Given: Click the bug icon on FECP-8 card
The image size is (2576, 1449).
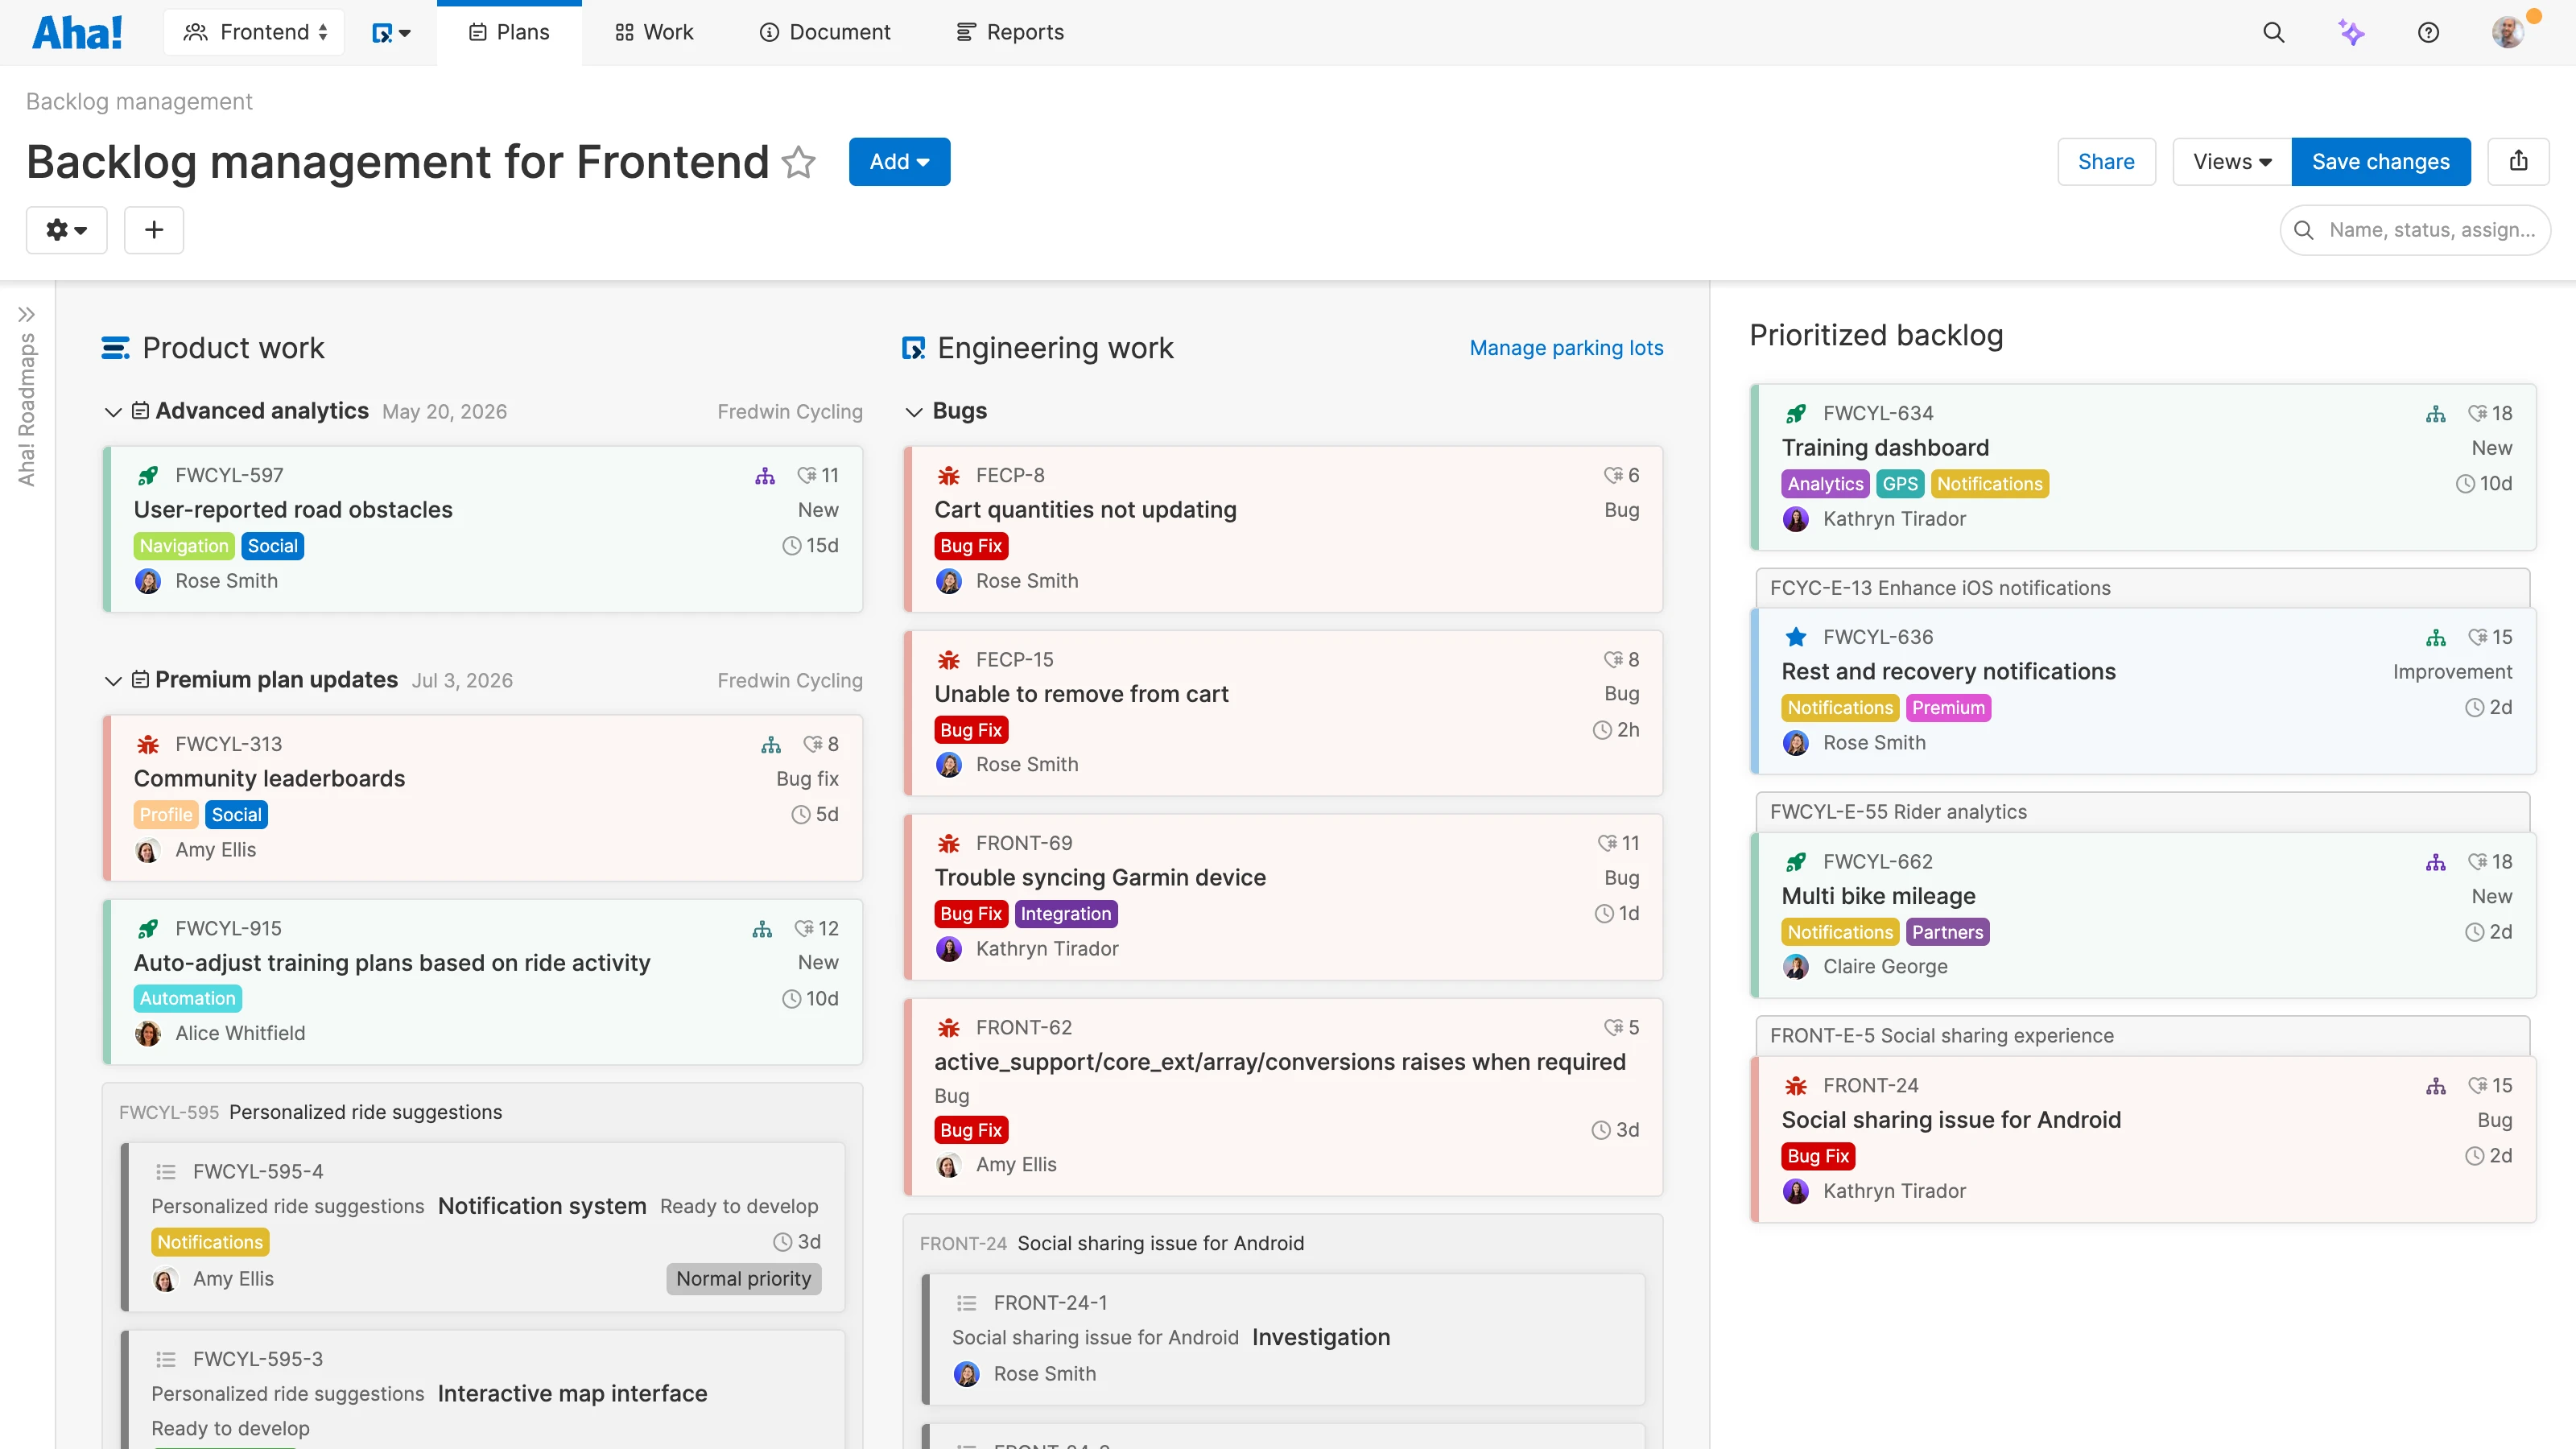Looking at the screenshot, I should point(948,475).
